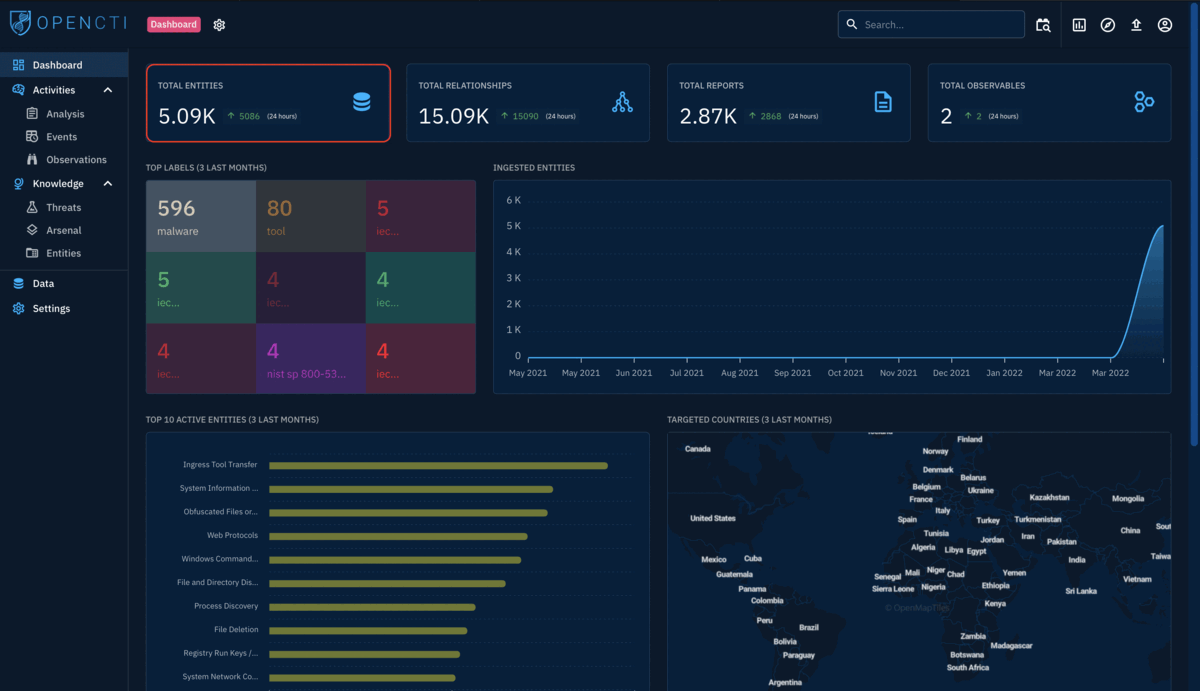1200x691 pixels.
Task: Select the flask icon for Threats
Action: click(33, 207)
